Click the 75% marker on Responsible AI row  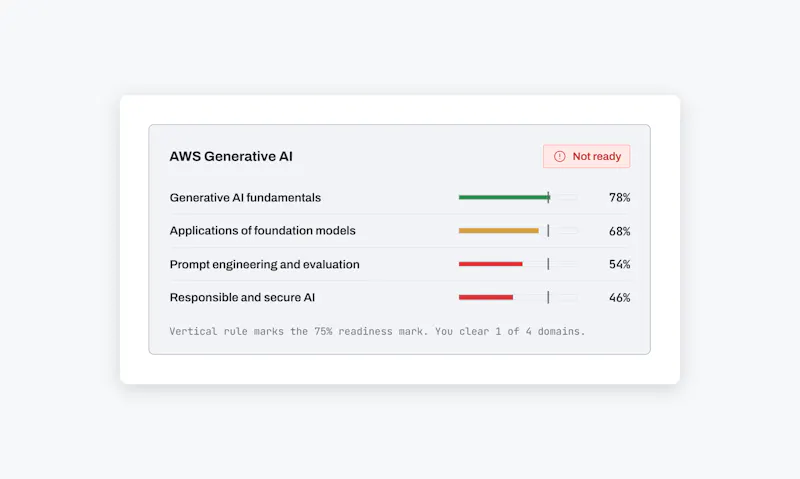tap(548, 297)
